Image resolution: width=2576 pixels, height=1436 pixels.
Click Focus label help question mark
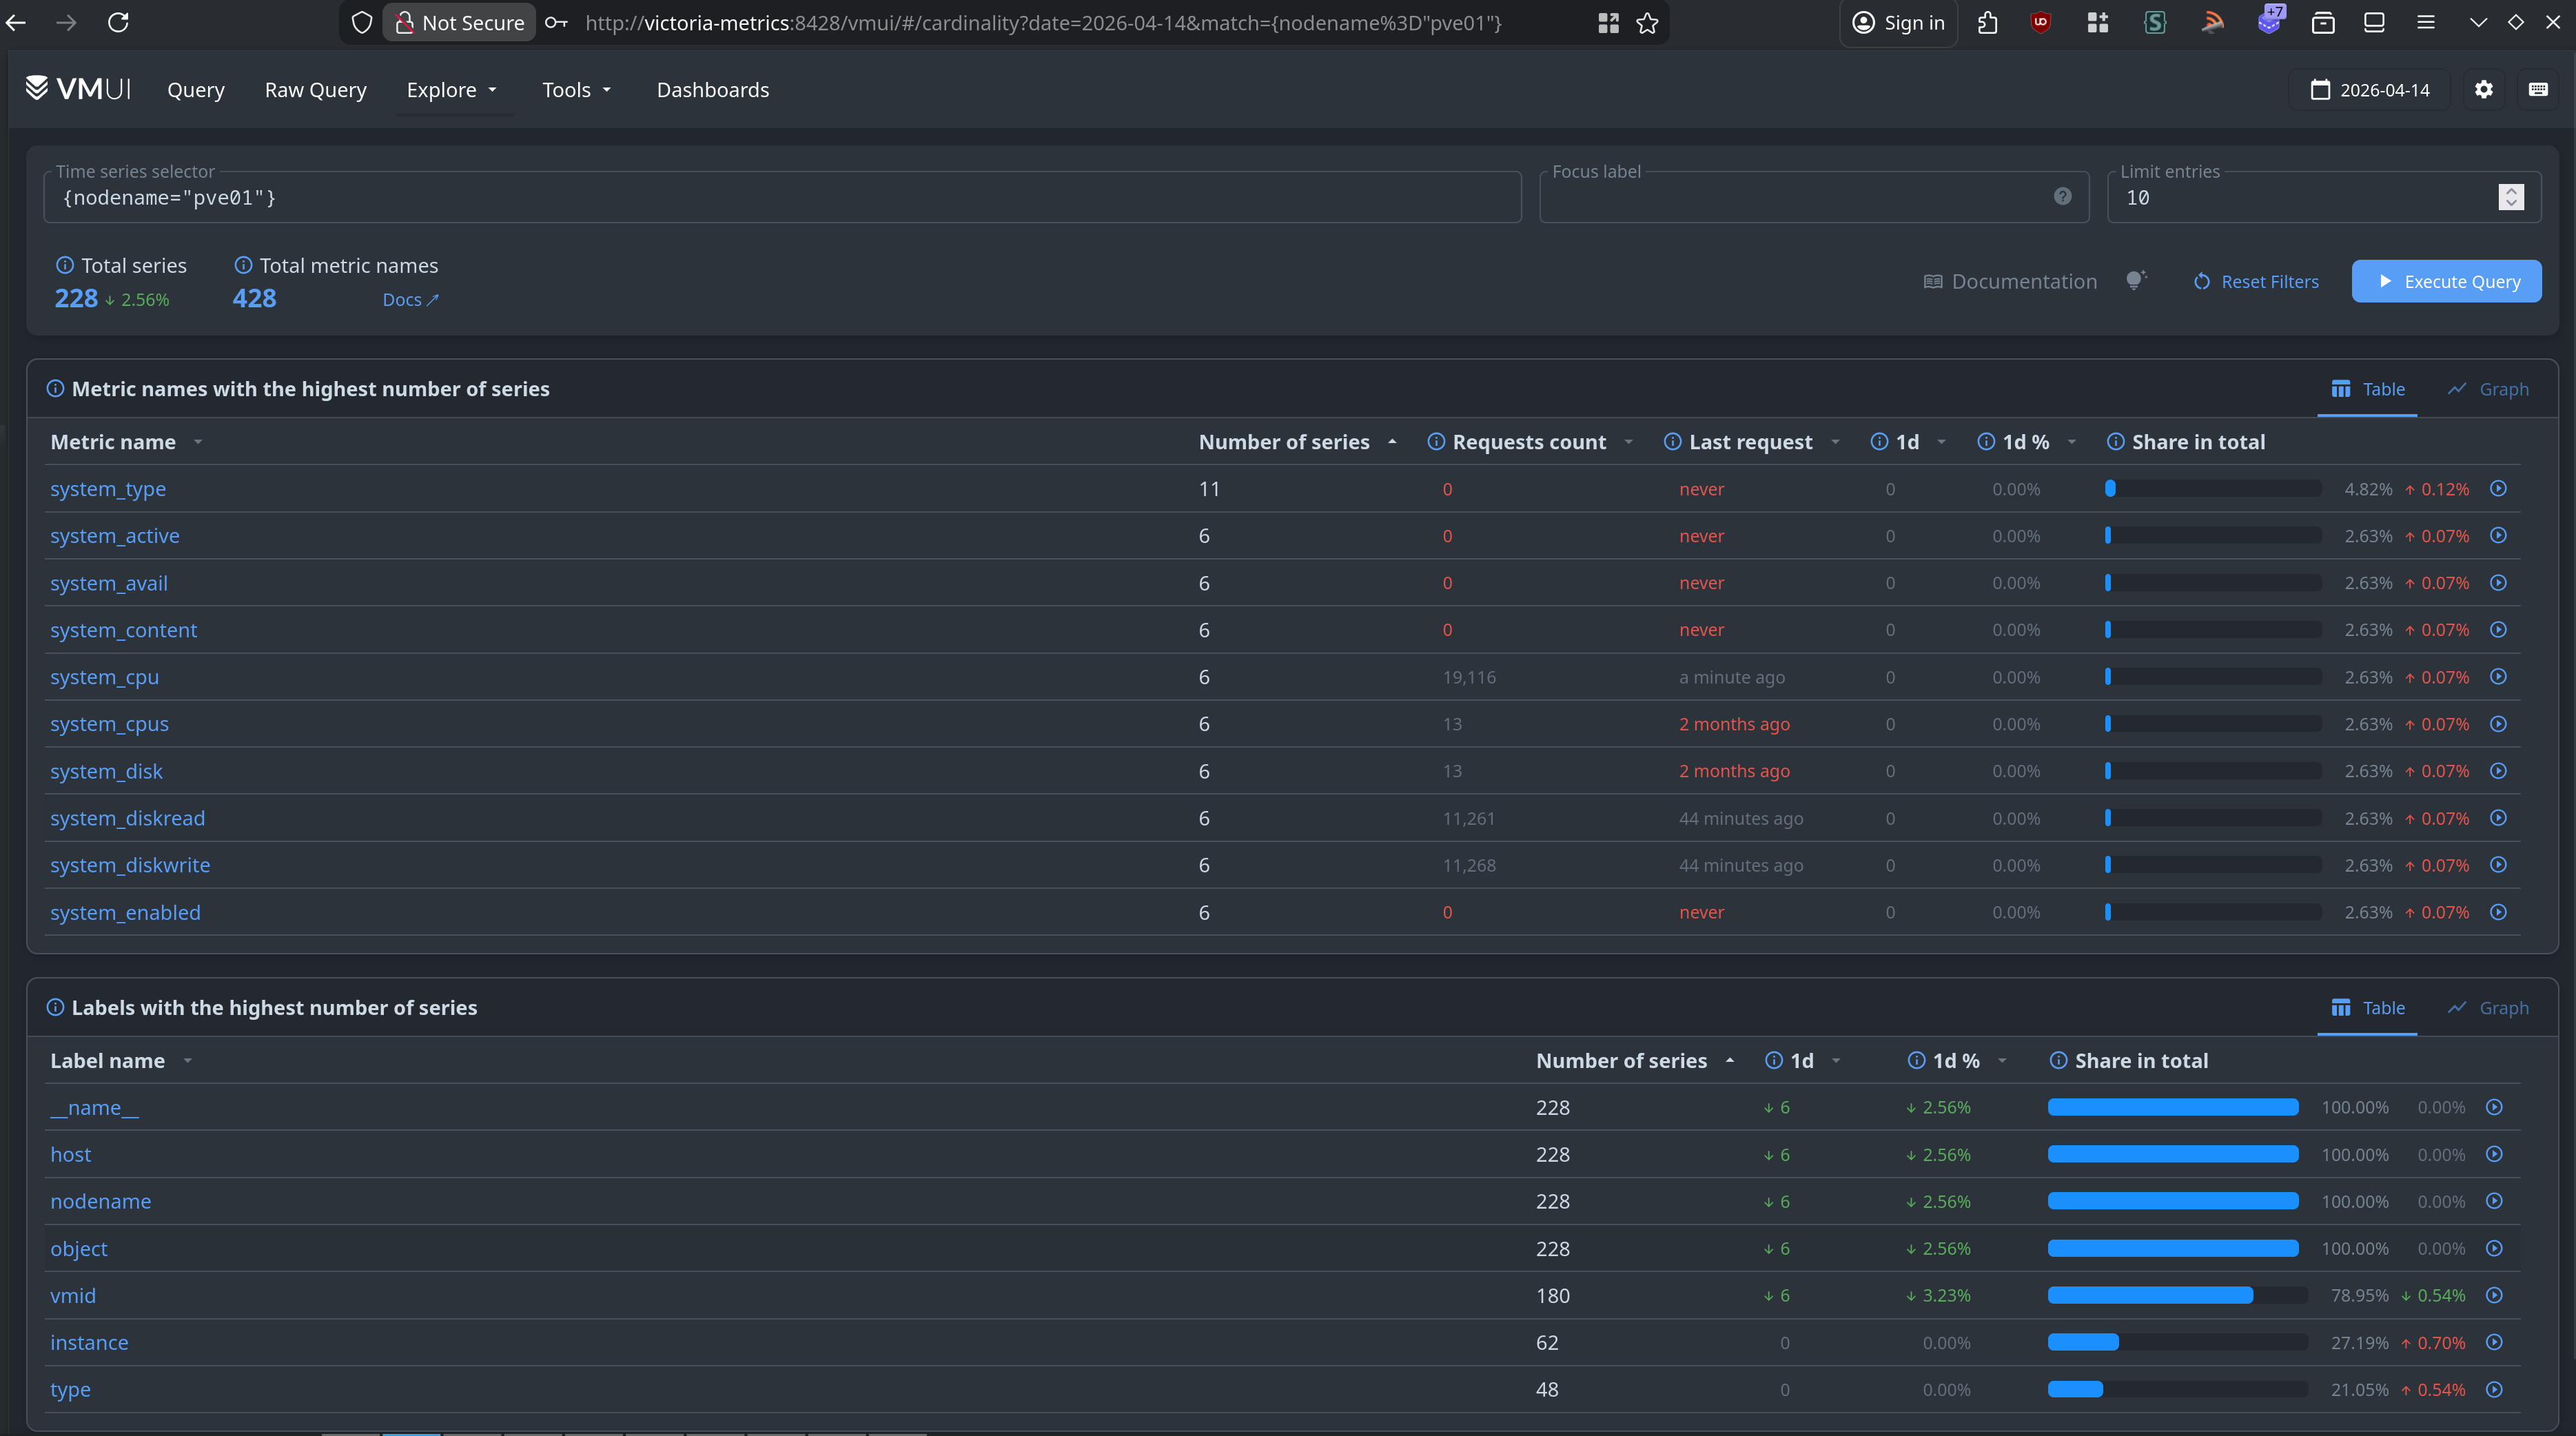(2062, 196)
